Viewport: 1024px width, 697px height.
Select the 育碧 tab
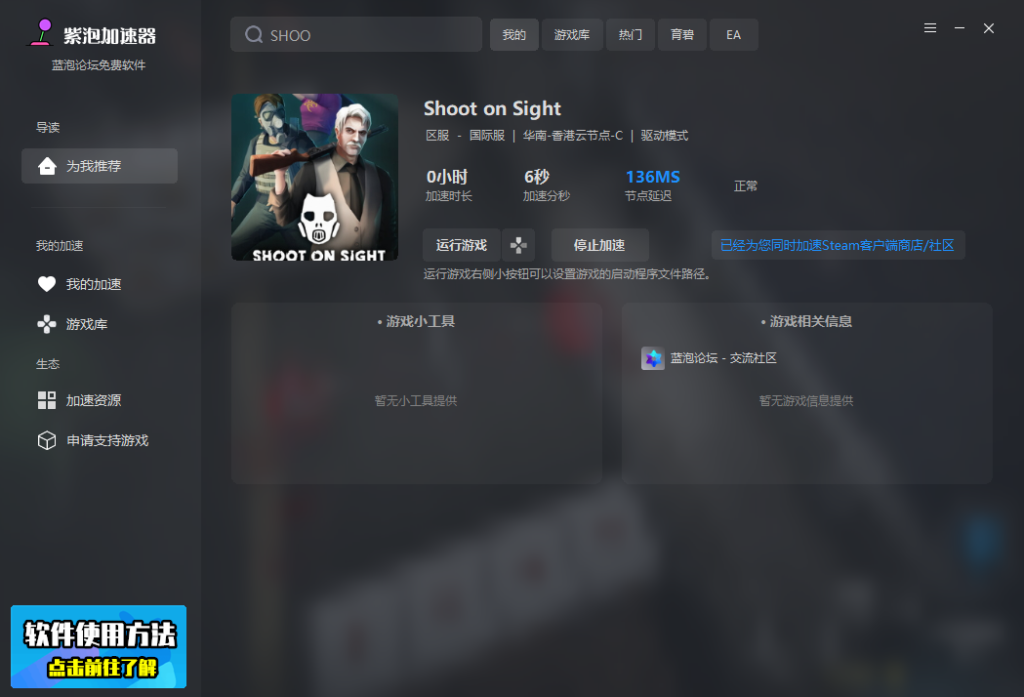[x=682, y=35]
